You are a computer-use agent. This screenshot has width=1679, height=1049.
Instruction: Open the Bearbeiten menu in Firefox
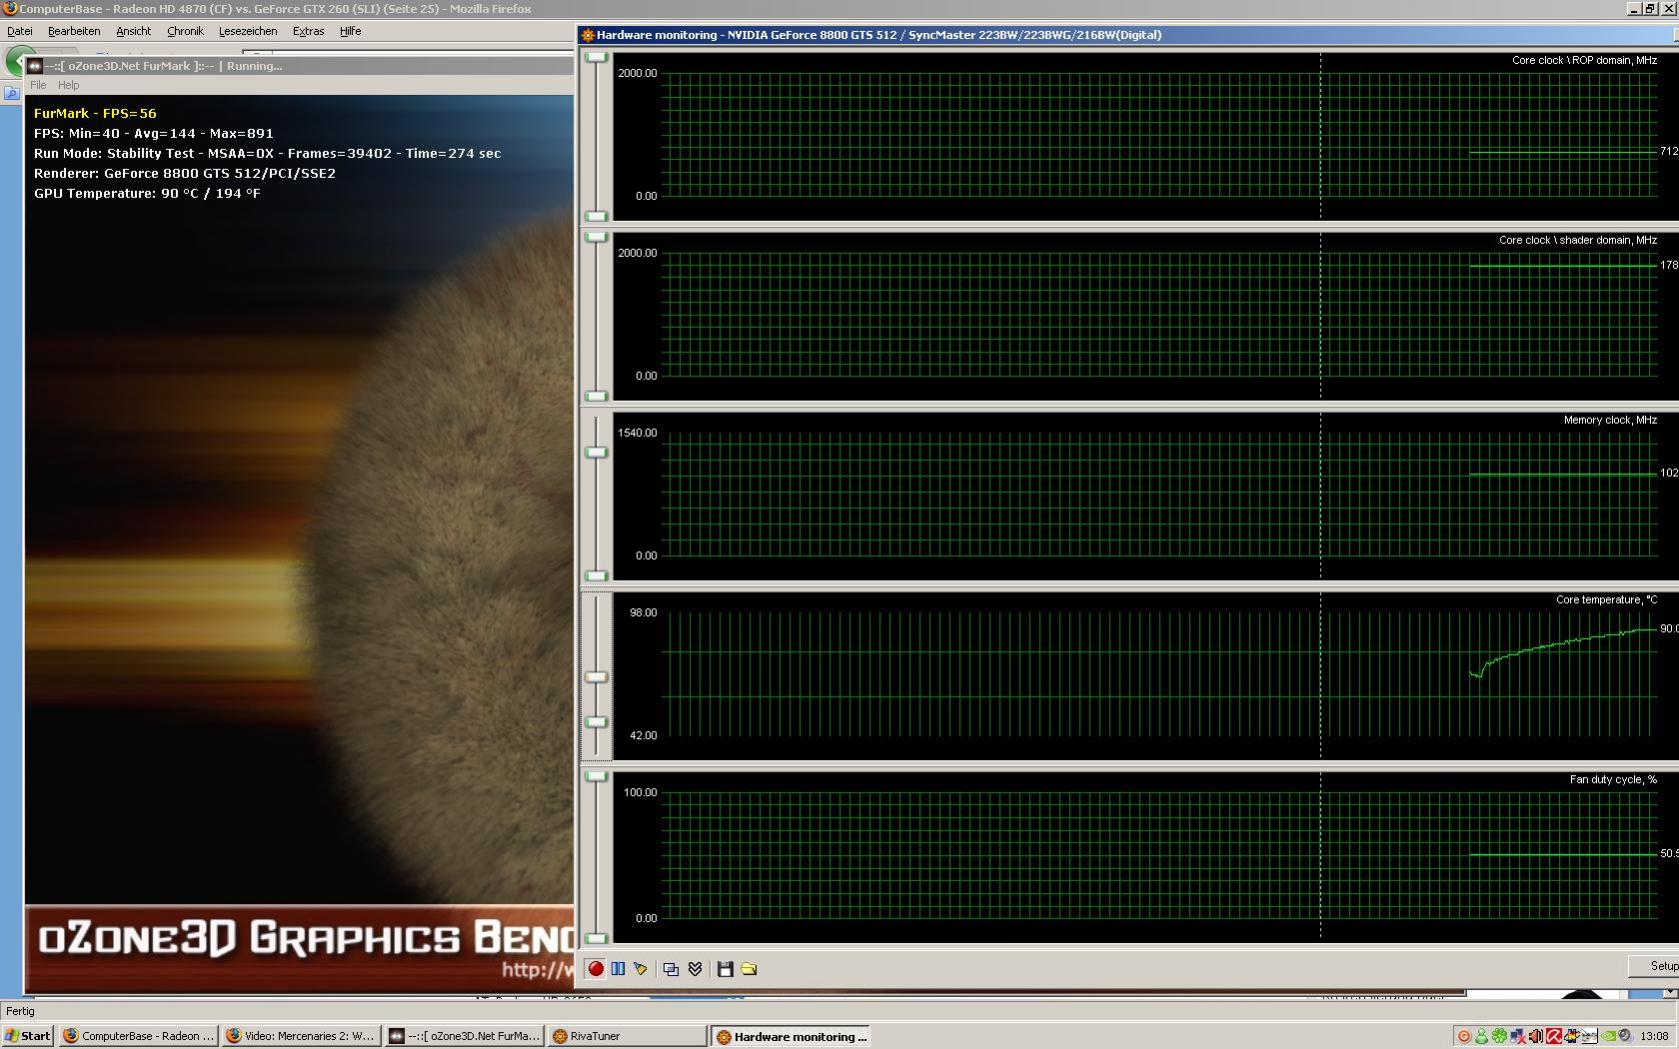tap(74, 31)
